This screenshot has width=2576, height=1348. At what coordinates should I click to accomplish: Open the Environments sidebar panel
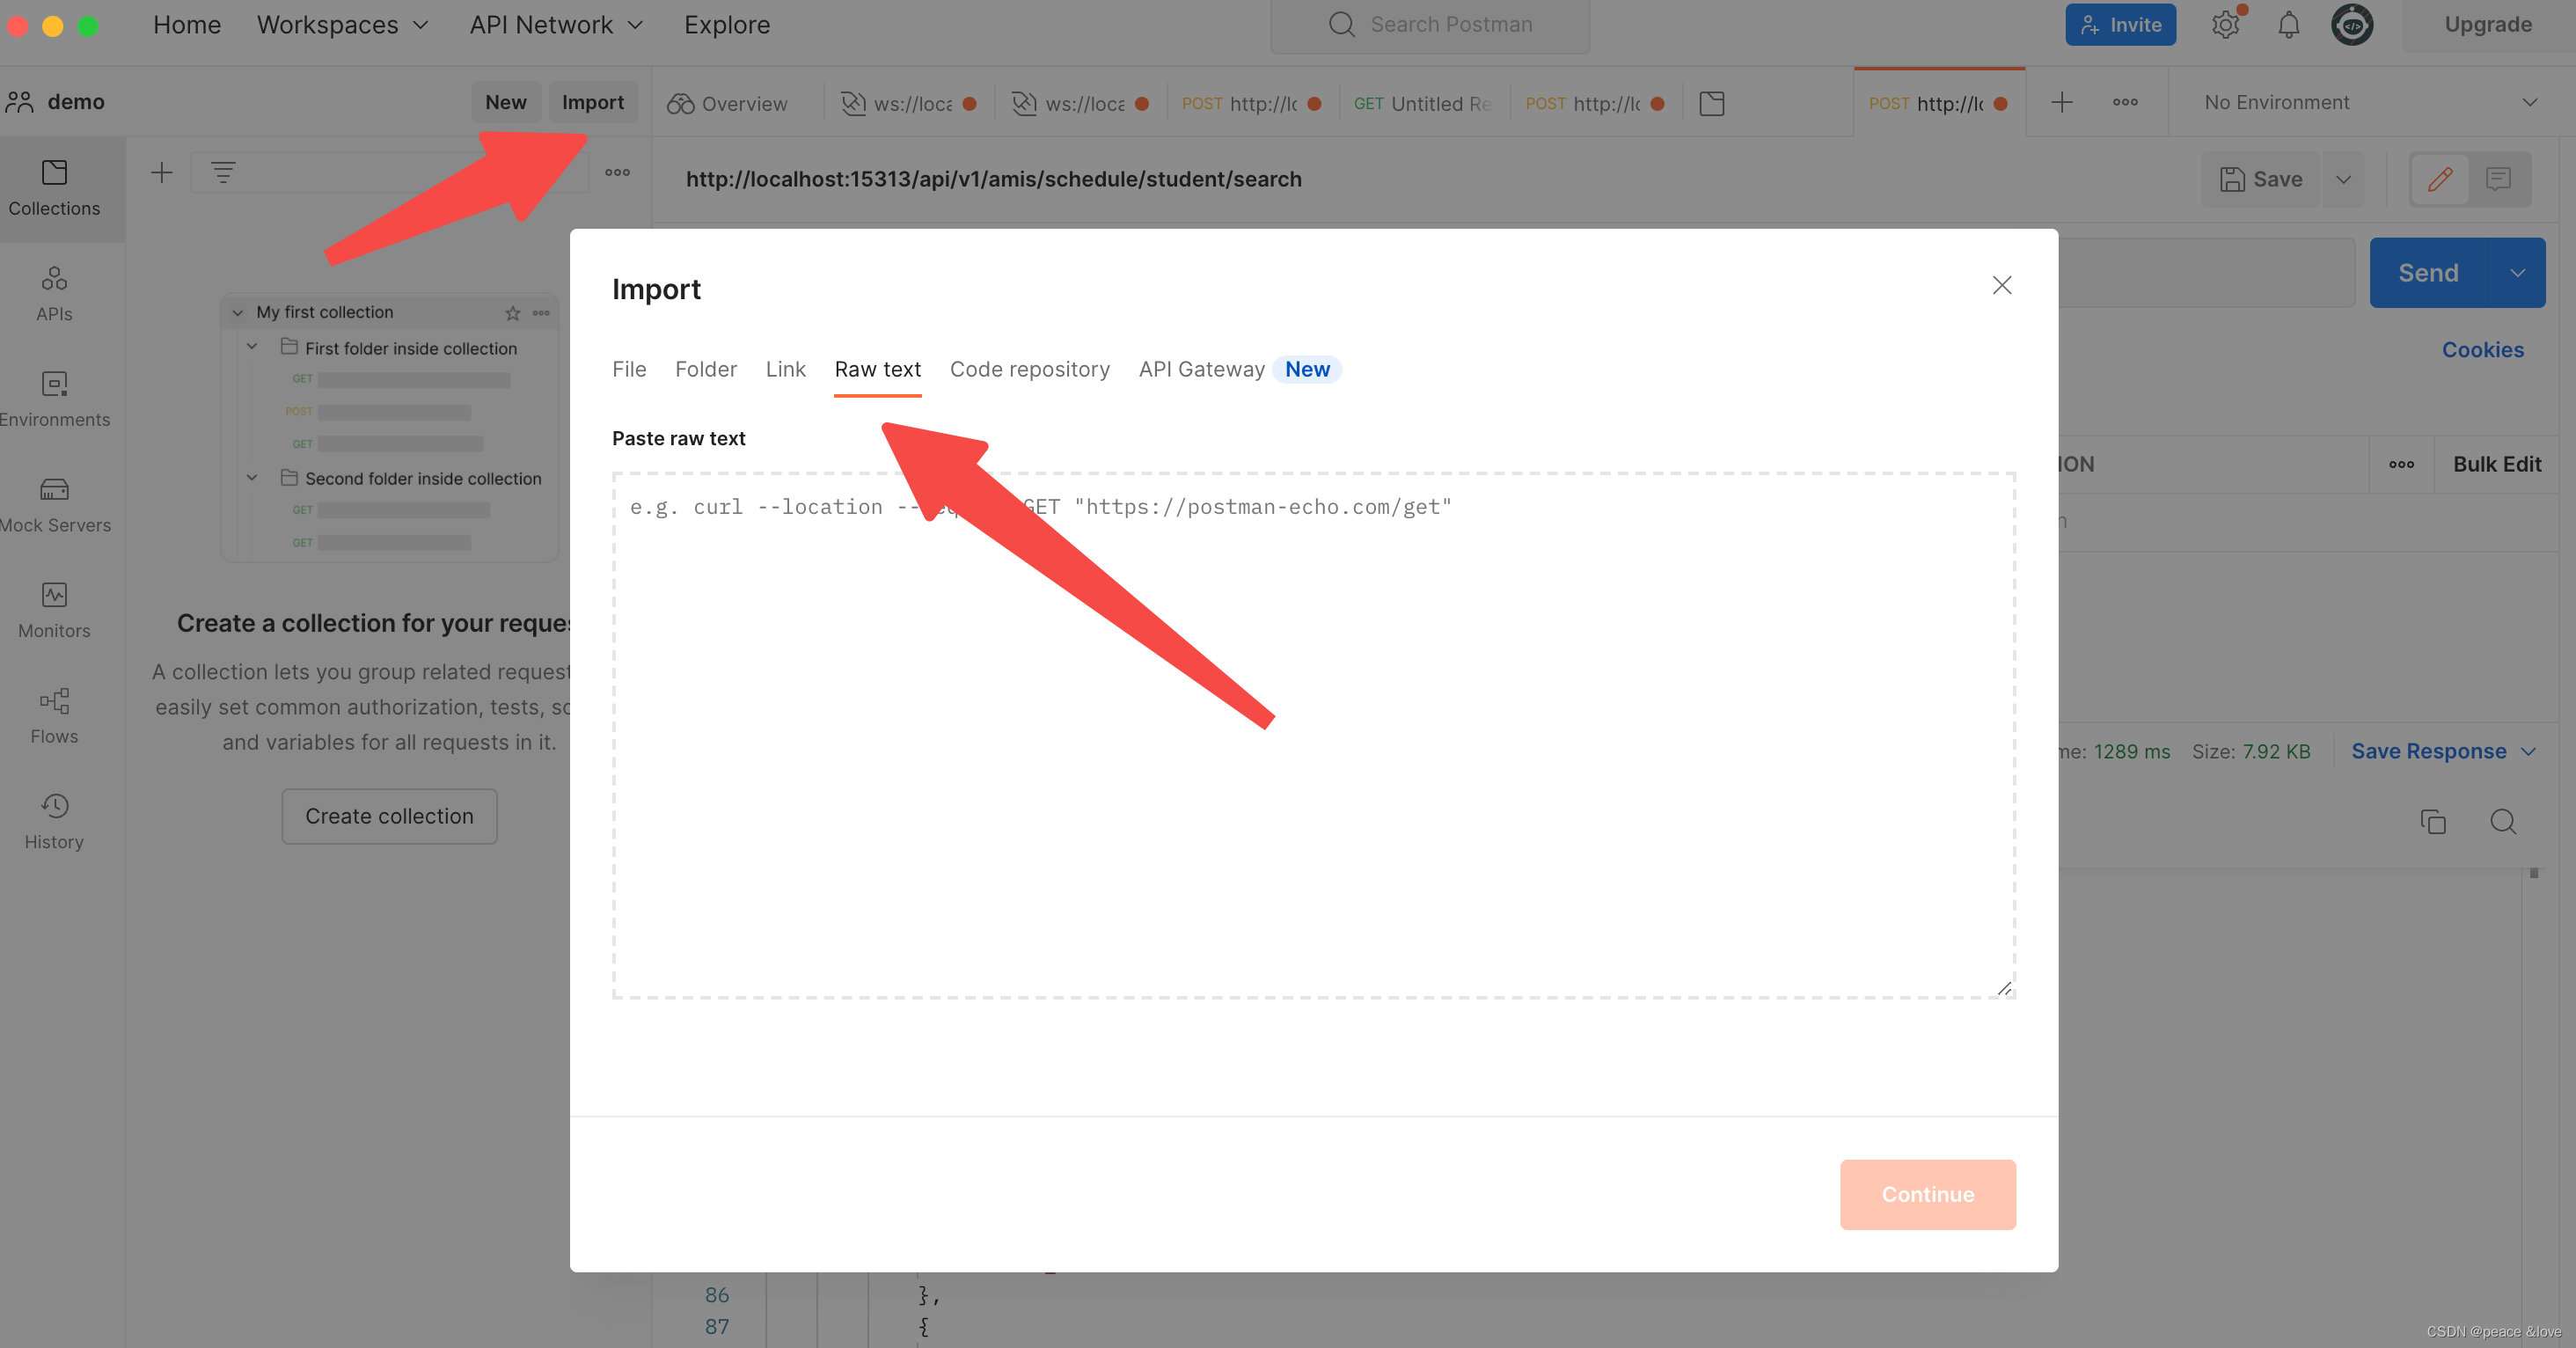(54, 399)
